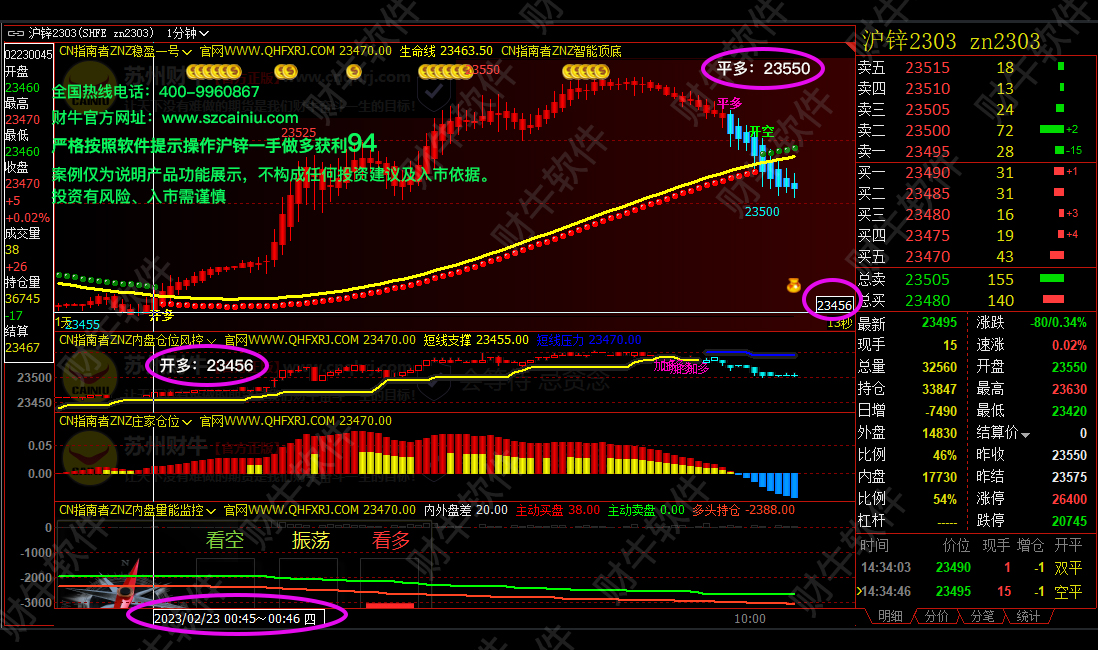The height and width of the screenshot is (650, 1098).
Task: Click the 总卖 23505 summary row
Action: point(975,279)
